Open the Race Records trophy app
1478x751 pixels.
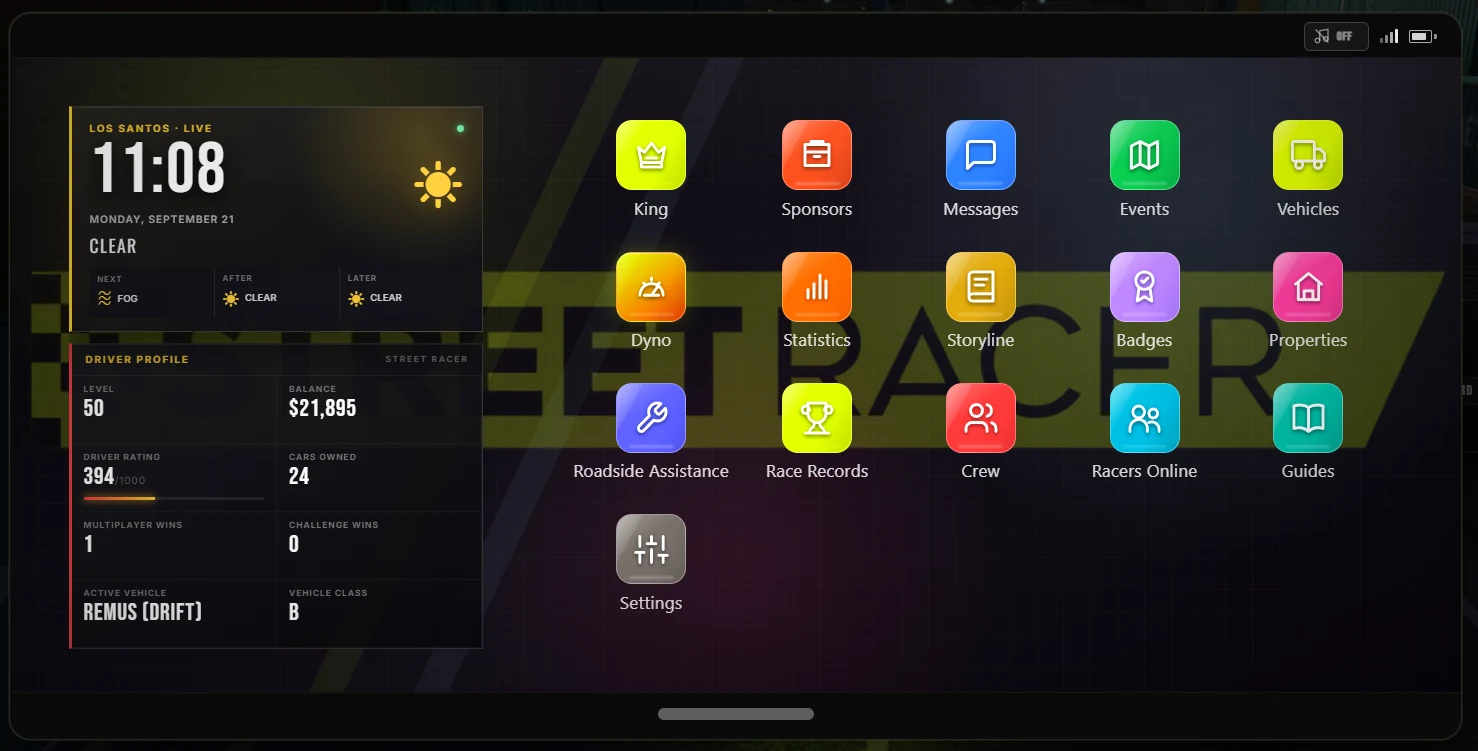tap(817, 418)
